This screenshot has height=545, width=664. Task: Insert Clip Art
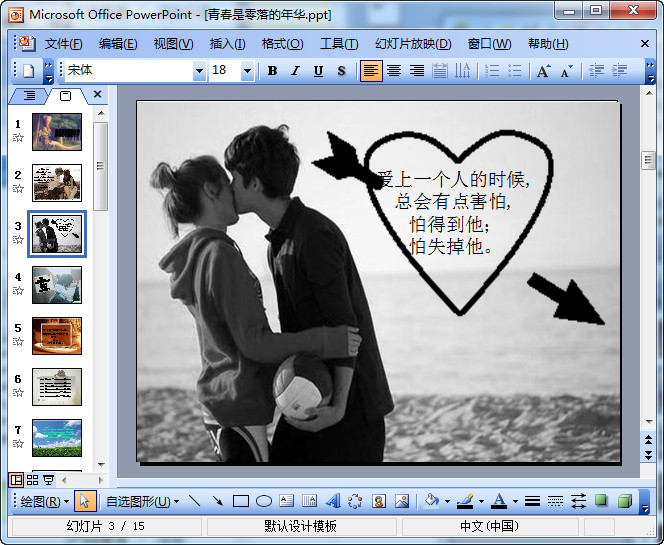point(379,501)
